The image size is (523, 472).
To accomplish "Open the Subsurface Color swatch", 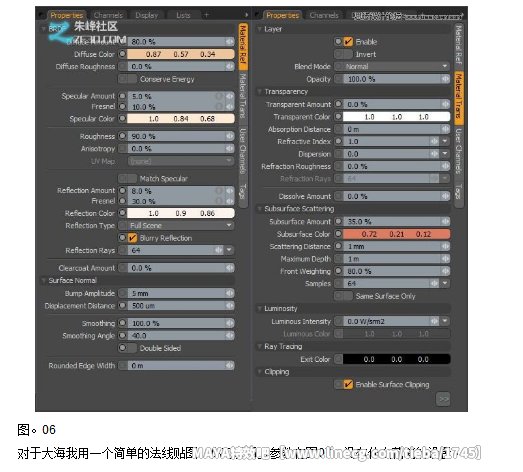I will [397, 234].
